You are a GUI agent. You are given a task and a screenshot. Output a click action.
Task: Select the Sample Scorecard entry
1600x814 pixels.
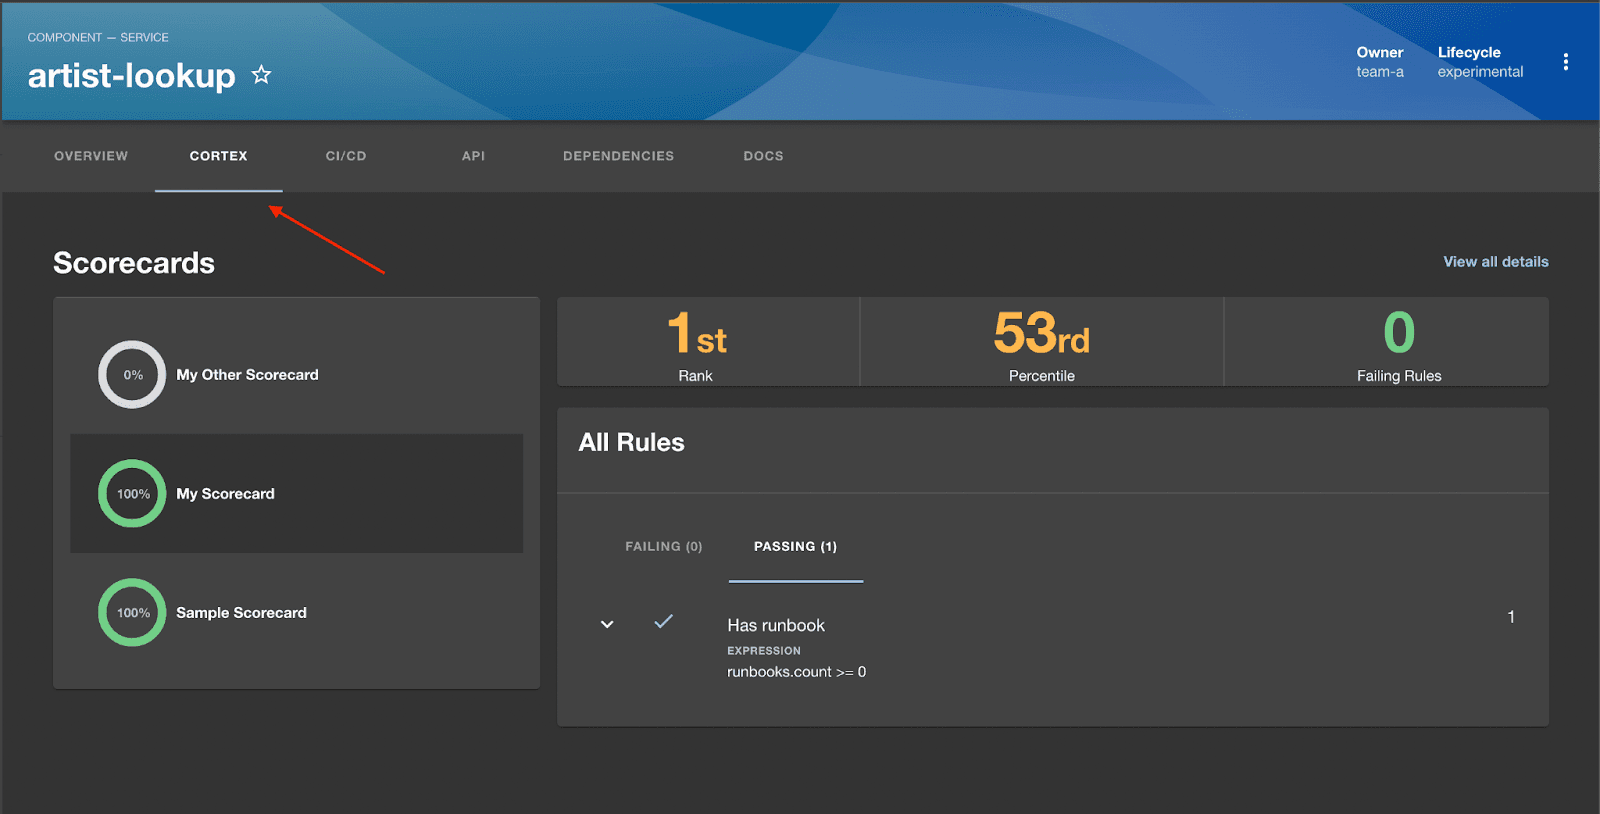pyautogui.click(x=296, y=613)
